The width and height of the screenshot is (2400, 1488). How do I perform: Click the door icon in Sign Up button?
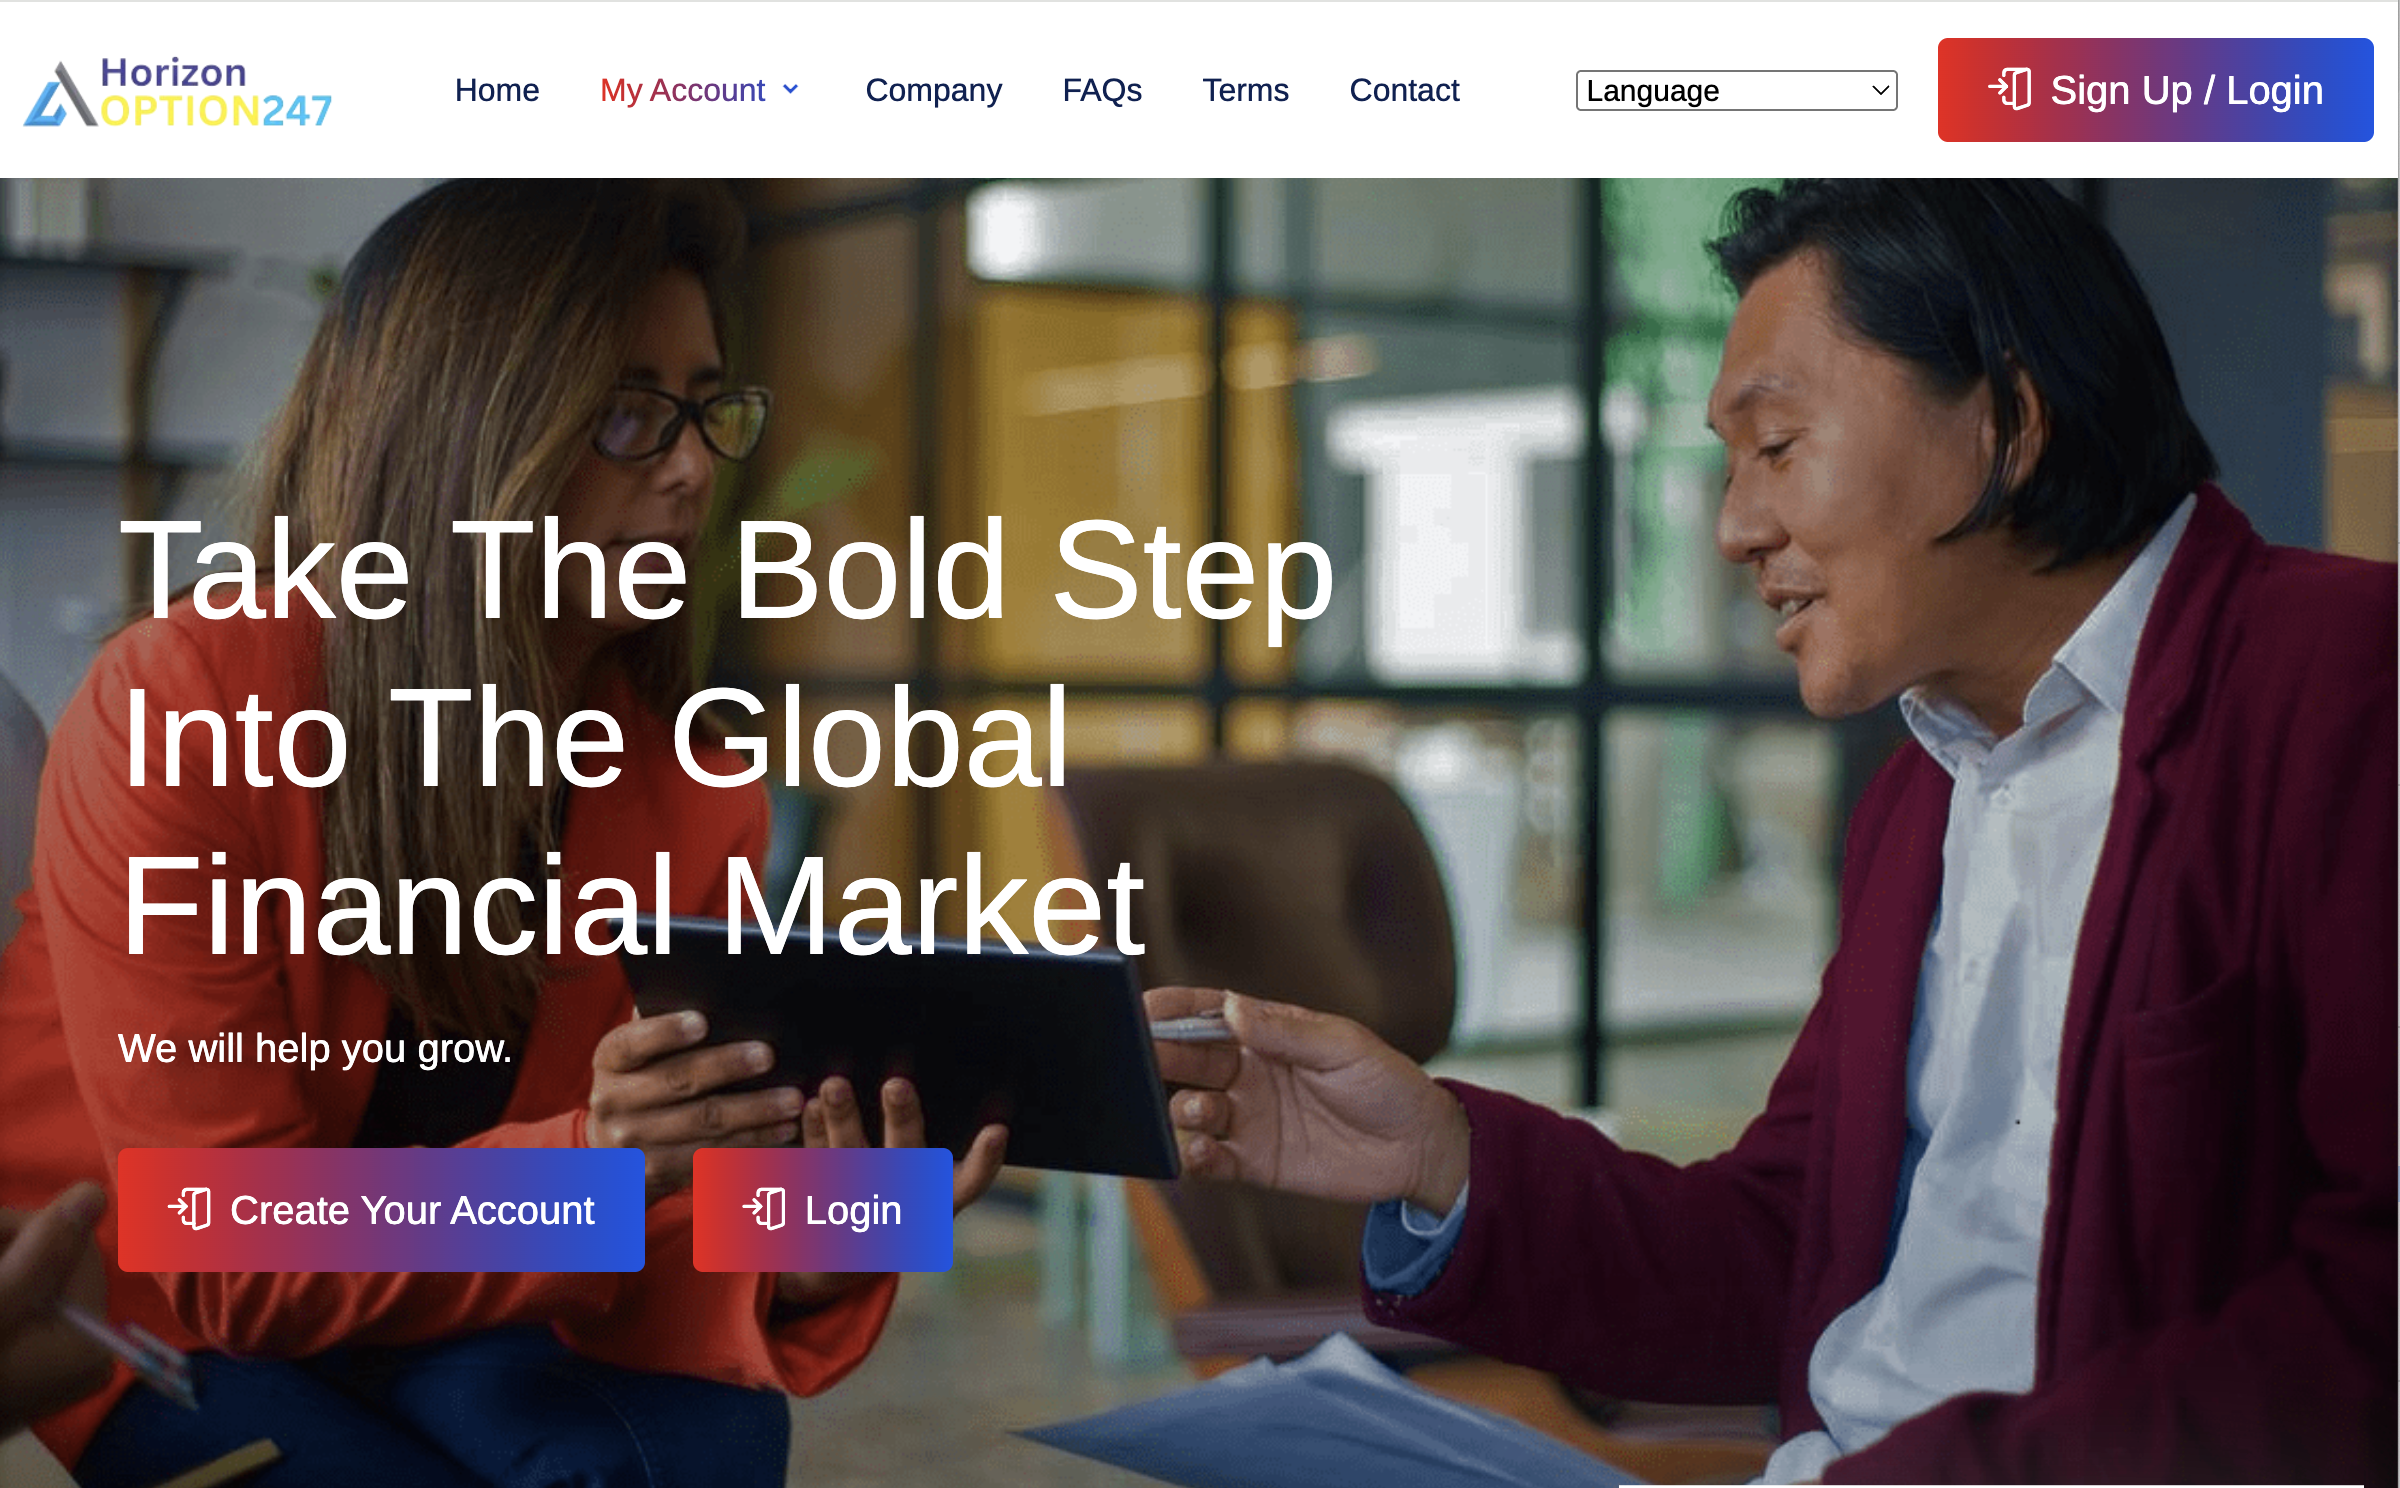click(x=2010, y=89)
